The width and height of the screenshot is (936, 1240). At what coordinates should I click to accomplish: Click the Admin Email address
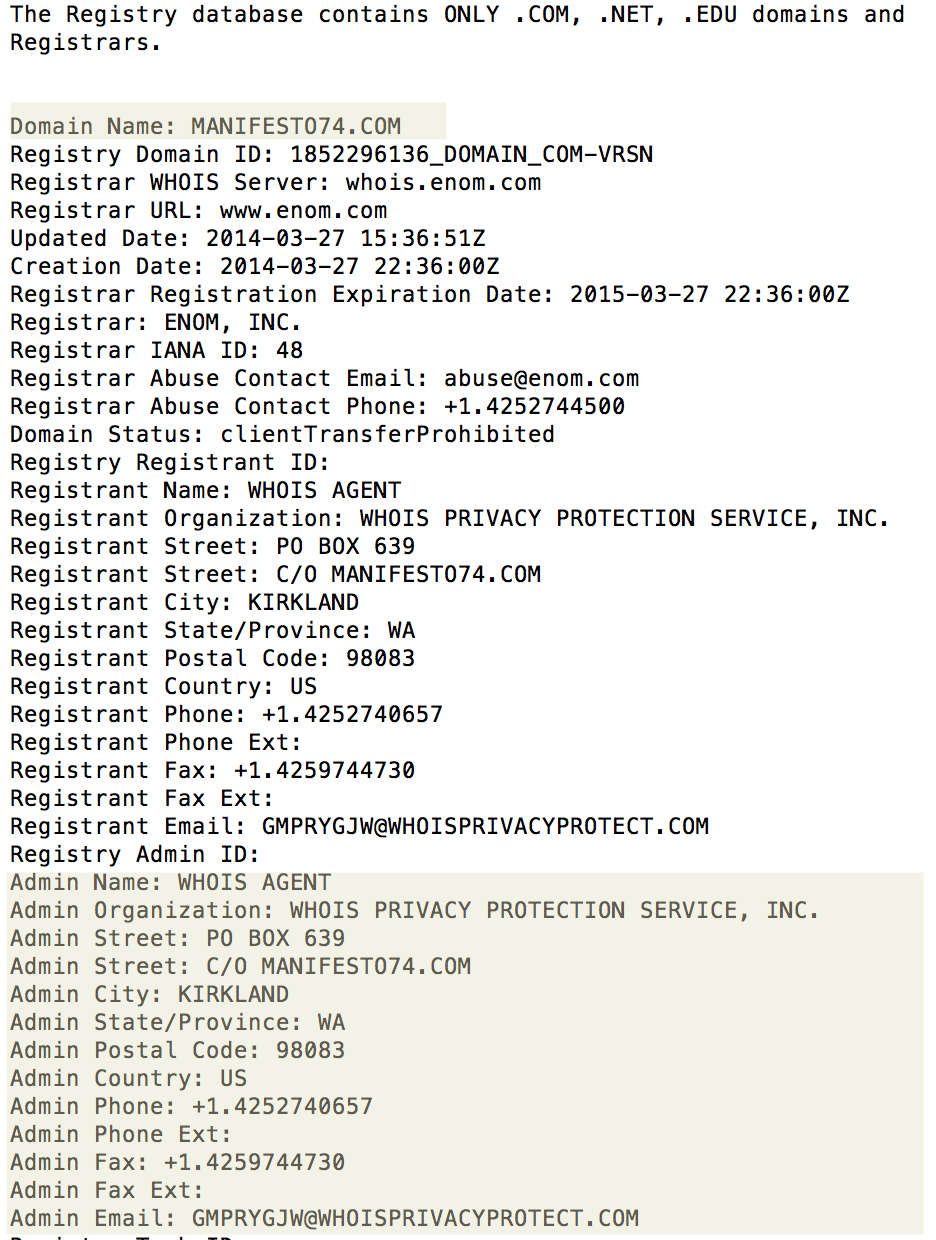point(415,1219)
